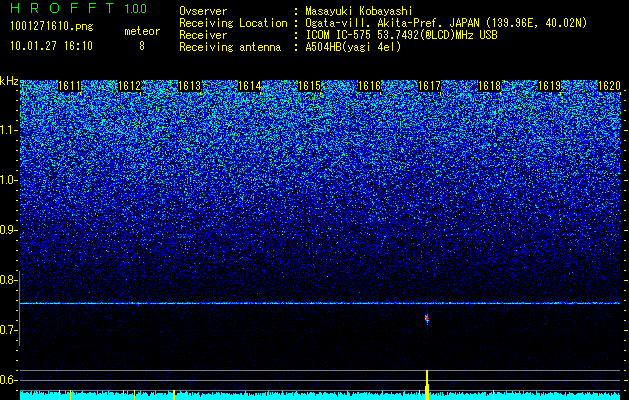629x400 pixels.
Task: Click the 1618 time marker
Action: click(x=489, y=86)
